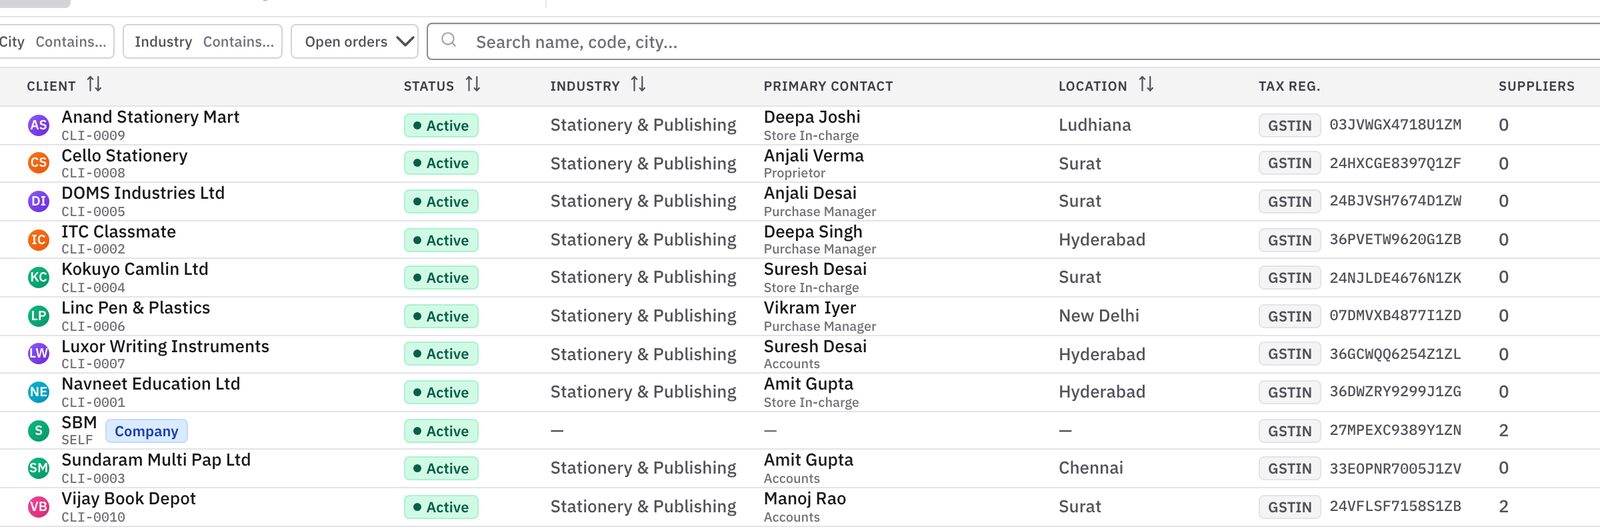Click the GSTIN badge in the Linc Pen row
This screenshot has width=1600, height=527.
(1289, 316)
